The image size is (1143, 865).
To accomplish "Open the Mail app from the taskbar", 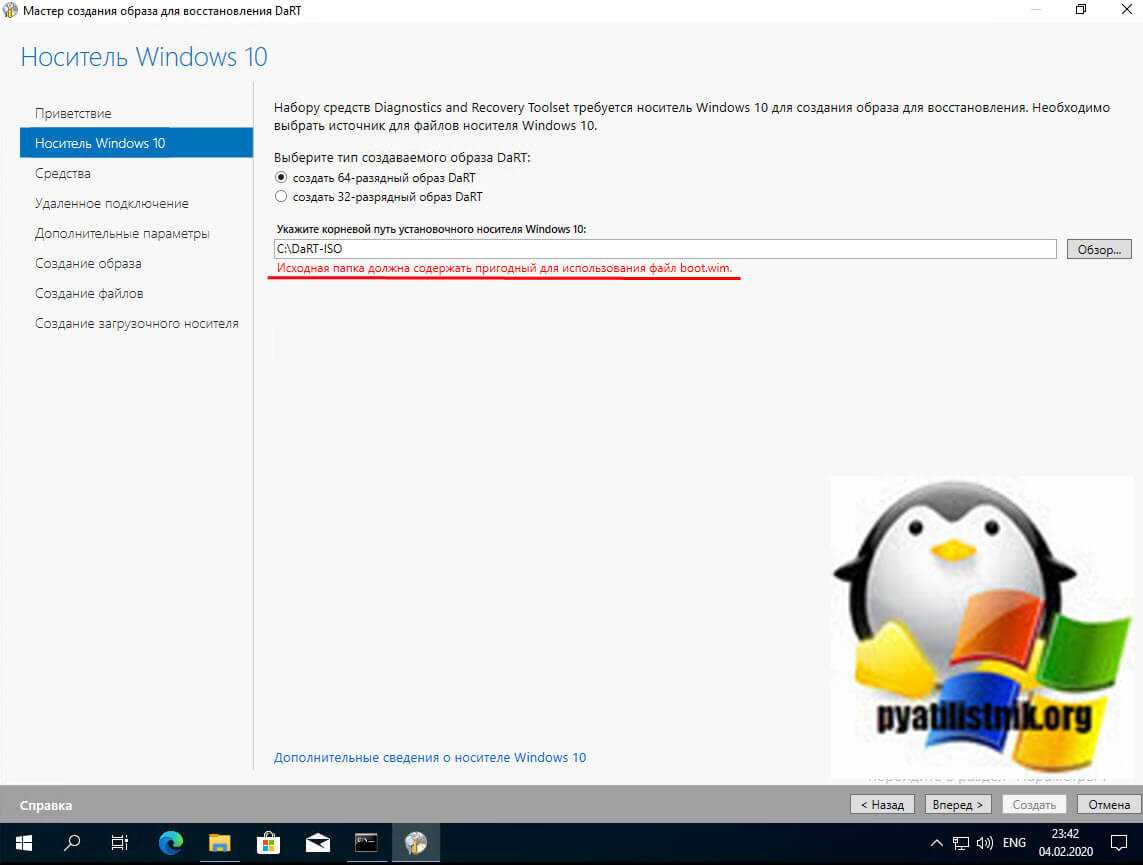I will (x=317, y=844).
